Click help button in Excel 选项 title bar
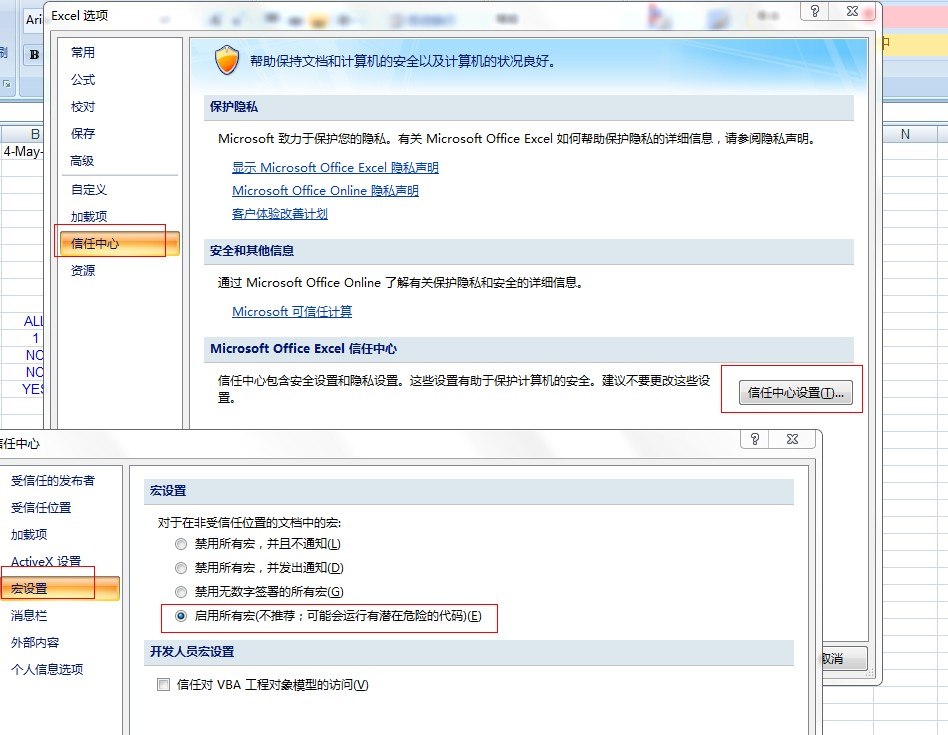This screenshot has width=948, height=735. tap(814, 11)
